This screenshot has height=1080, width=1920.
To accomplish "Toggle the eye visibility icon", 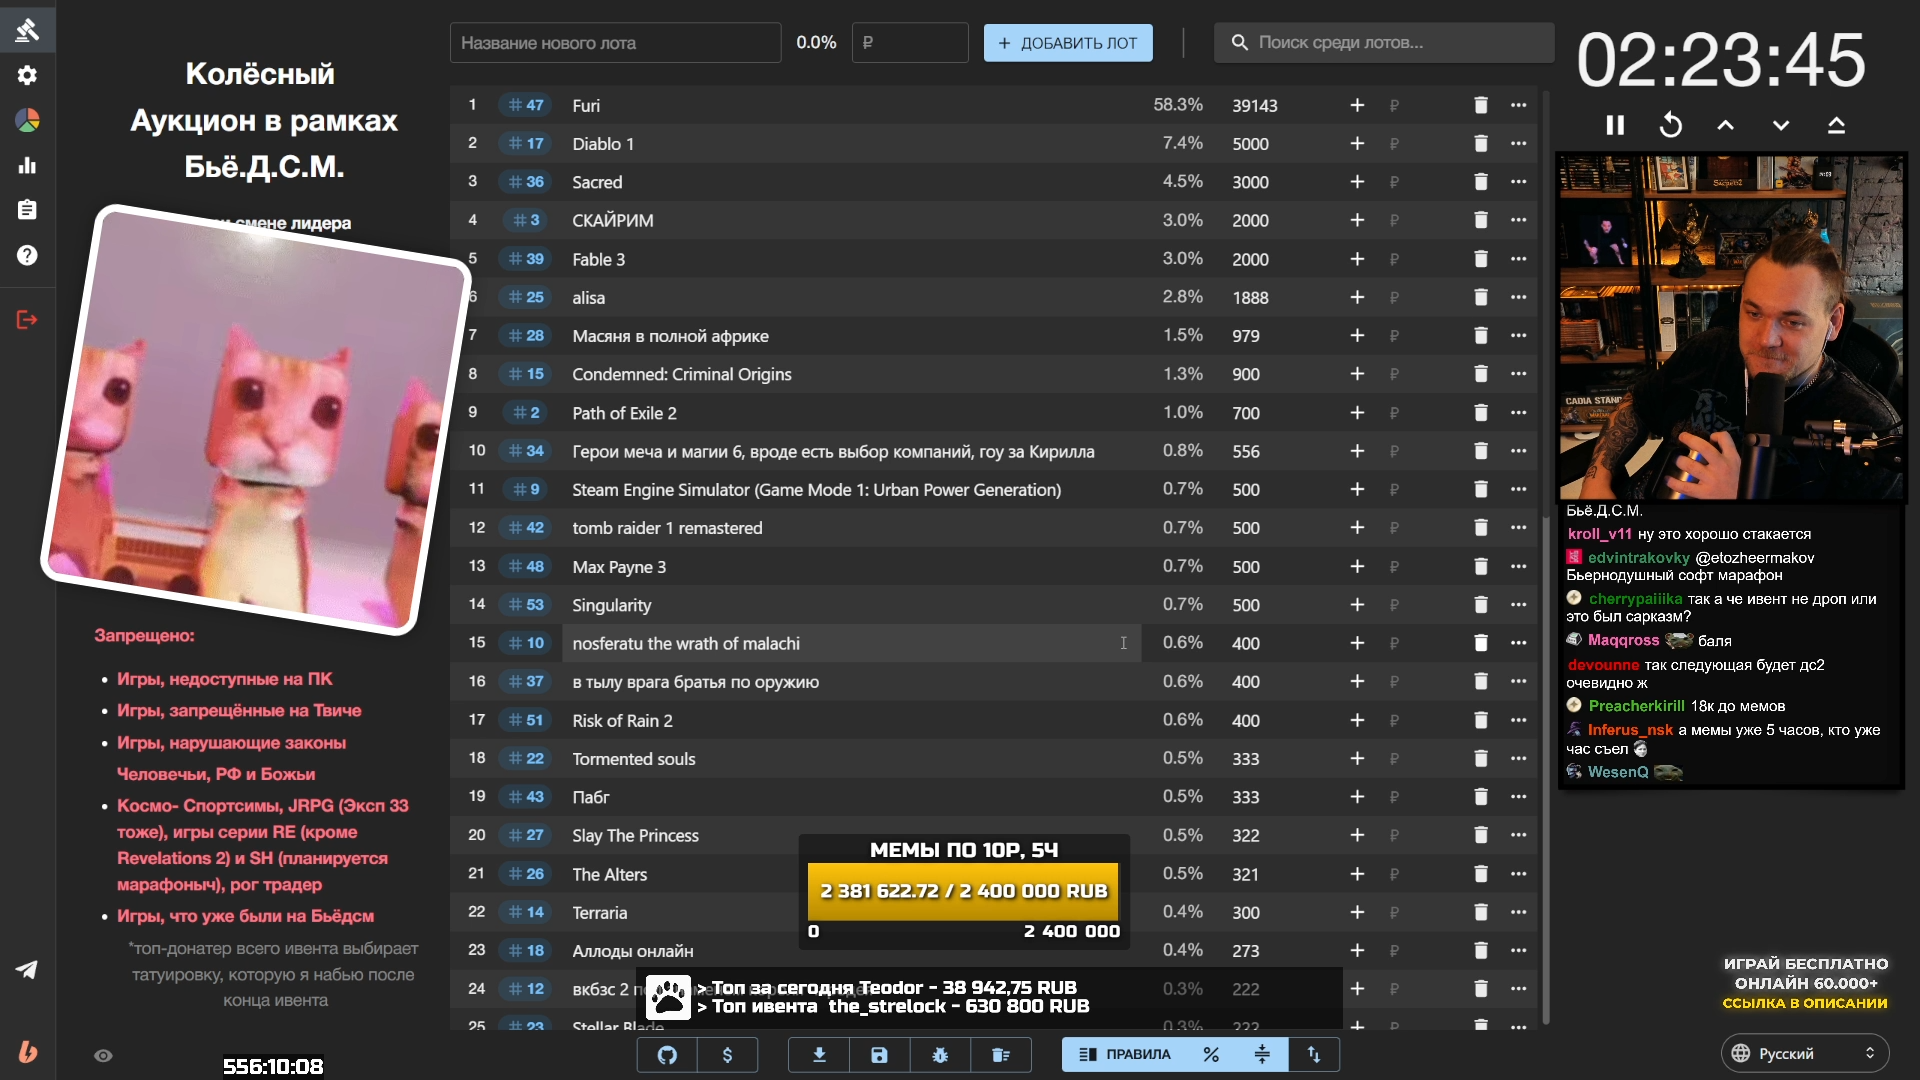I will (103, 1055).
